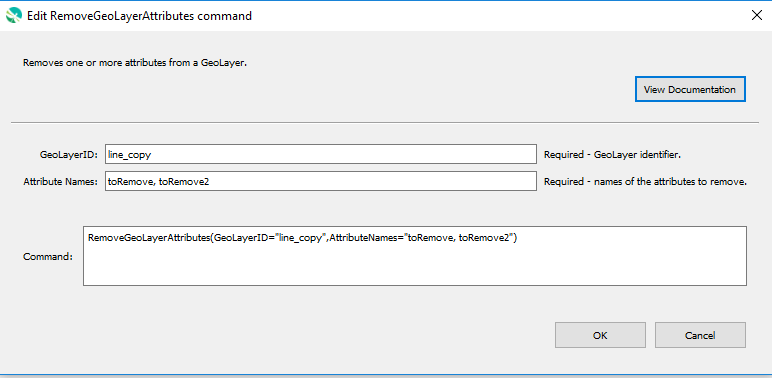
Task: Click the Attribute Names label
Action: 61,182
